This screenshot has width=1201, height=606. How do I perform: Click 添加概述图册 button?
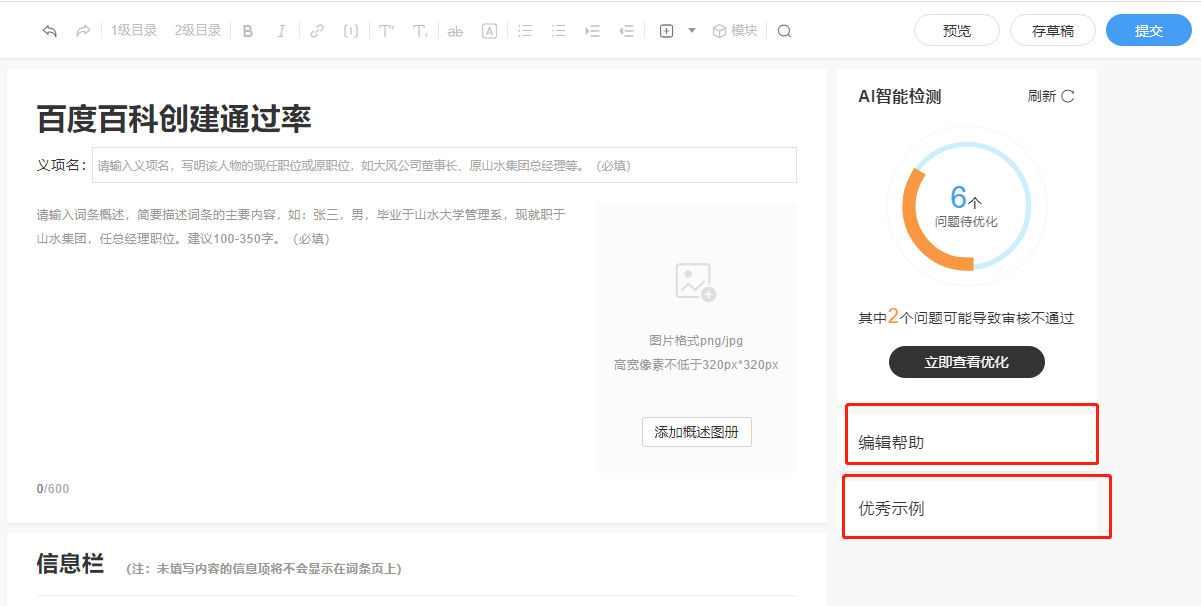(x=696, y=432)
